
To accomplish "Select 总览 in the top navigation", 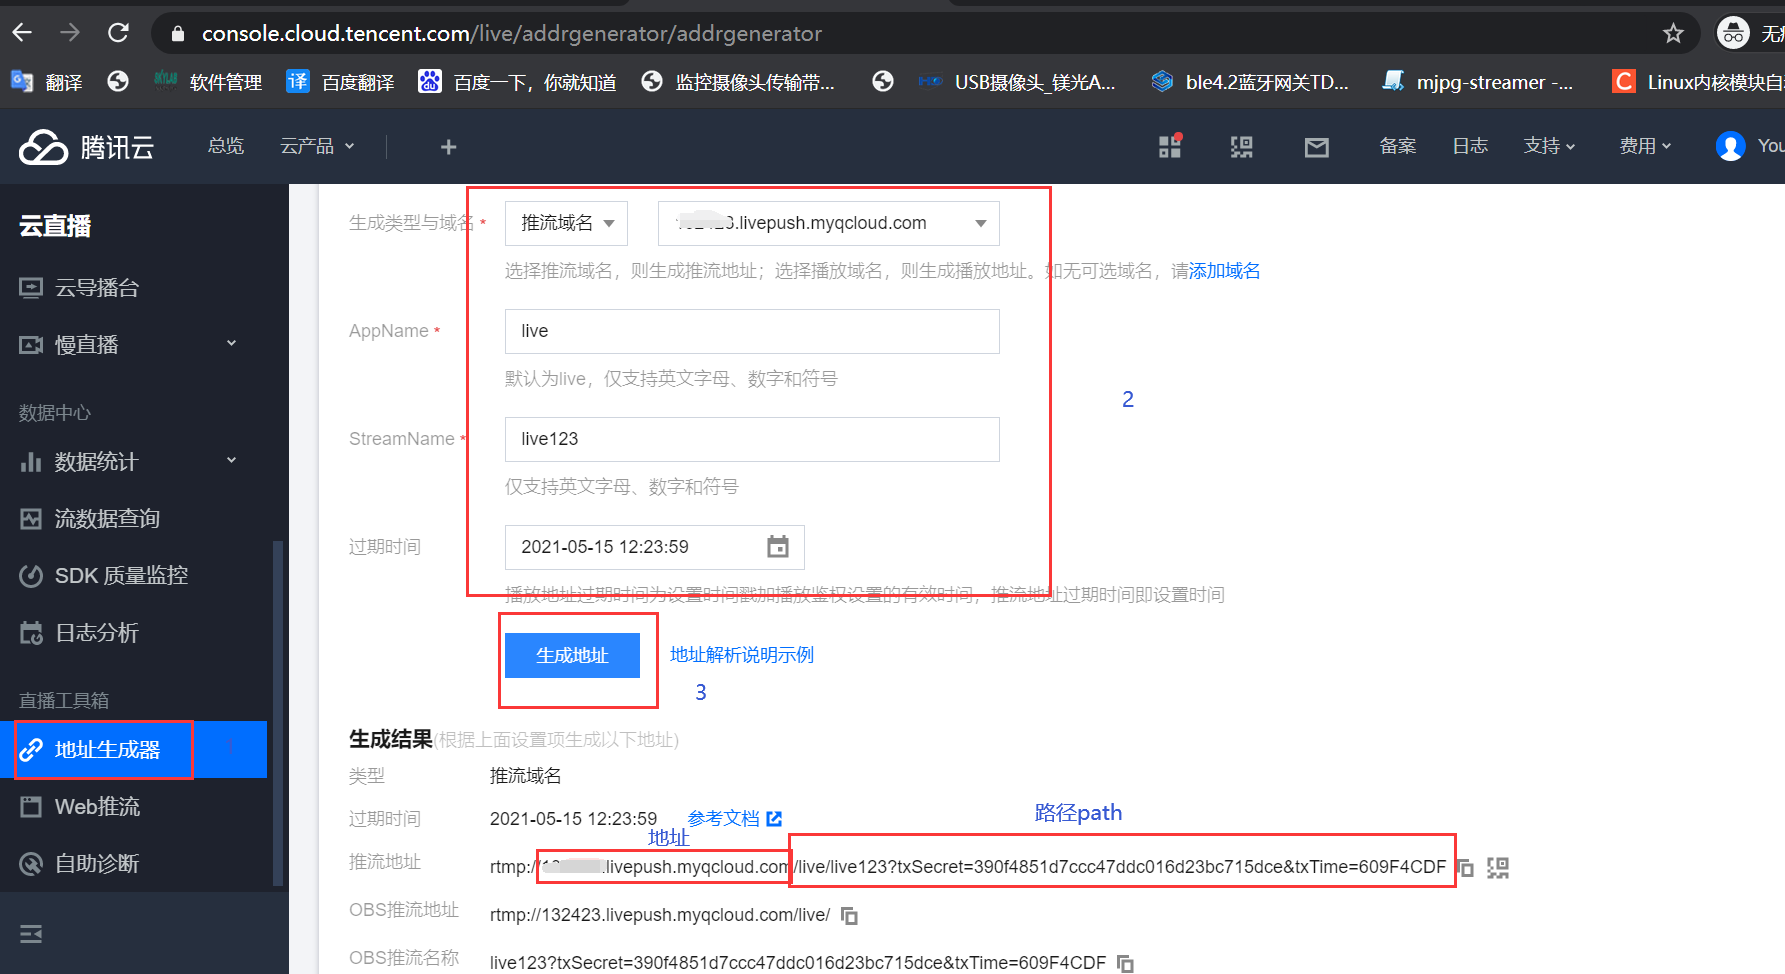I will [x=225, y=146].
